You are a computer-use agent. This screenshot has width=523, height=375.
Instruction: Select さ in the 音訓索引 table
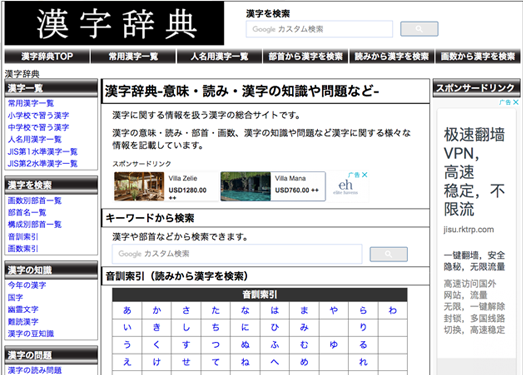click(186, 311)
